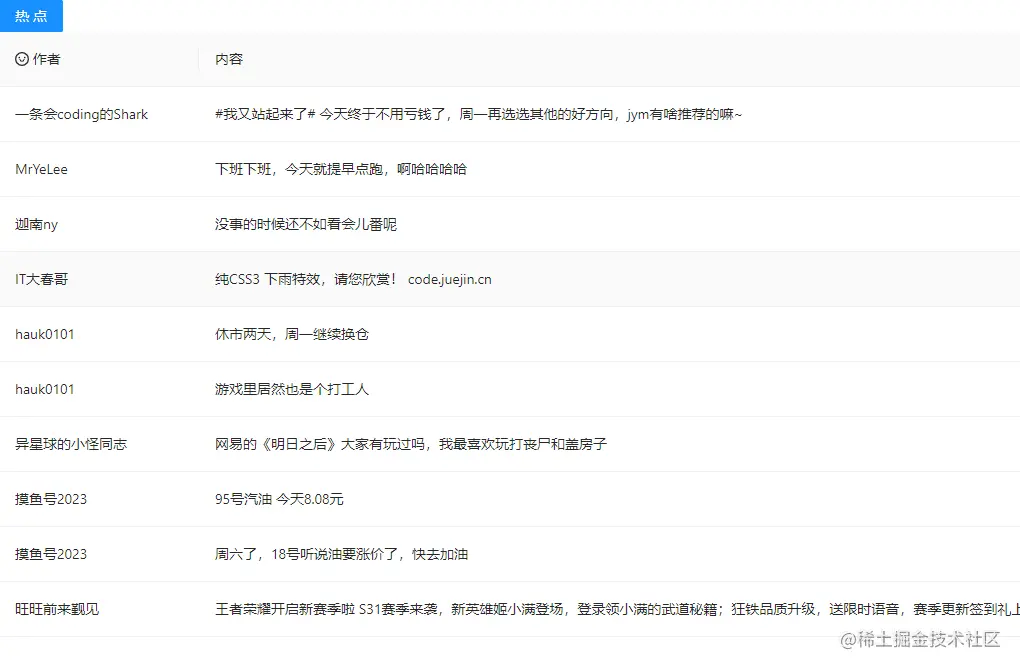Select the post 王者荣耀开启新赛季啦

617,609
